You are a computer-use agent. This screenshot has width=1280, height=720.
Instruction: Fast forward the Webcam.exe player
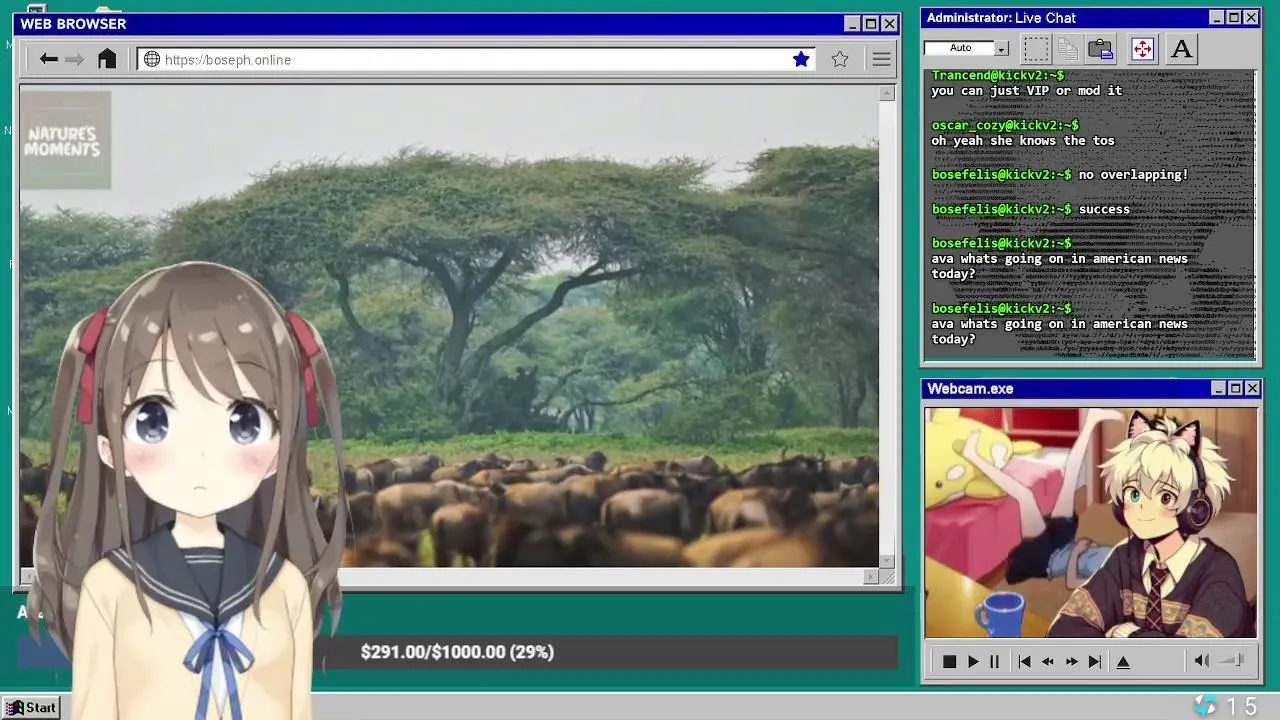tap(1072, 662)
